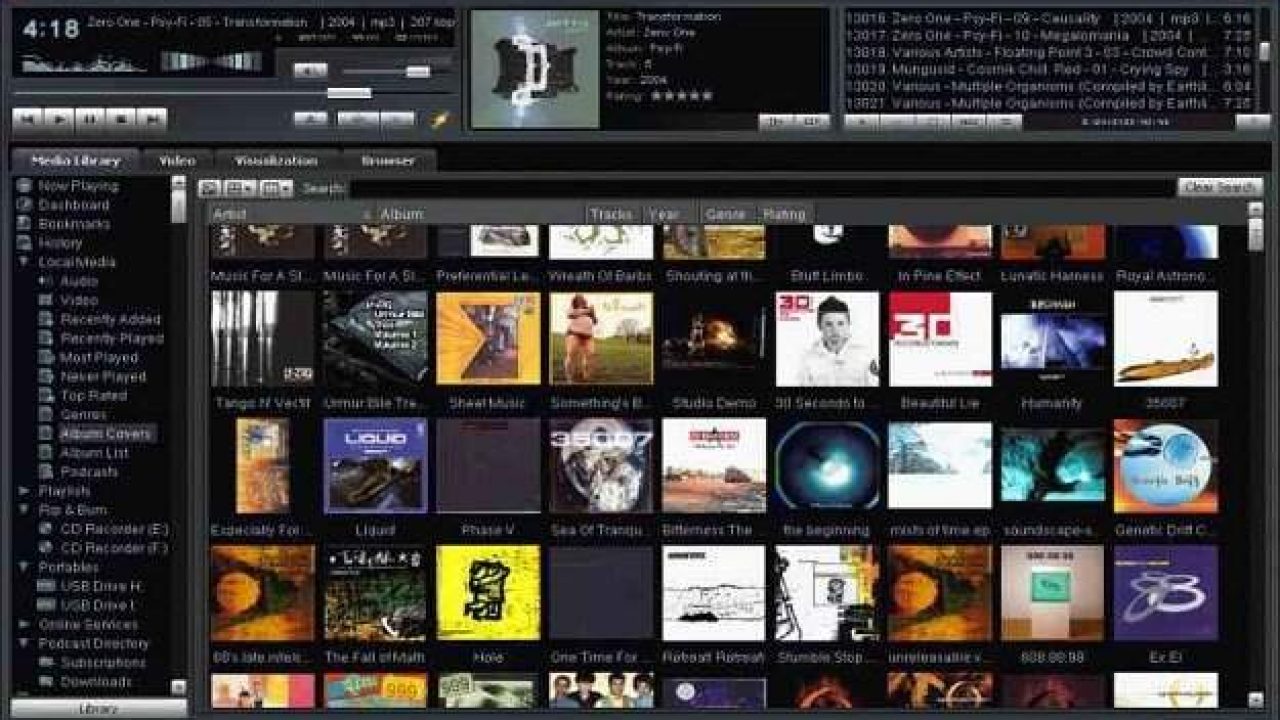
Task: Collapse the Portables node
Action: pos(23,567)
